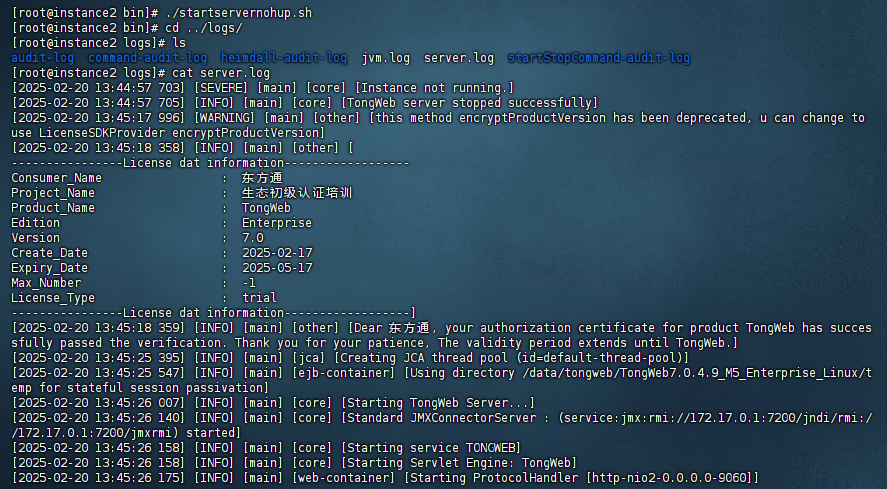The width and height of the screenshot is (887, 489).
Task: Click 'Starting TongWeb Server...' message
Action: click(438, 402)
